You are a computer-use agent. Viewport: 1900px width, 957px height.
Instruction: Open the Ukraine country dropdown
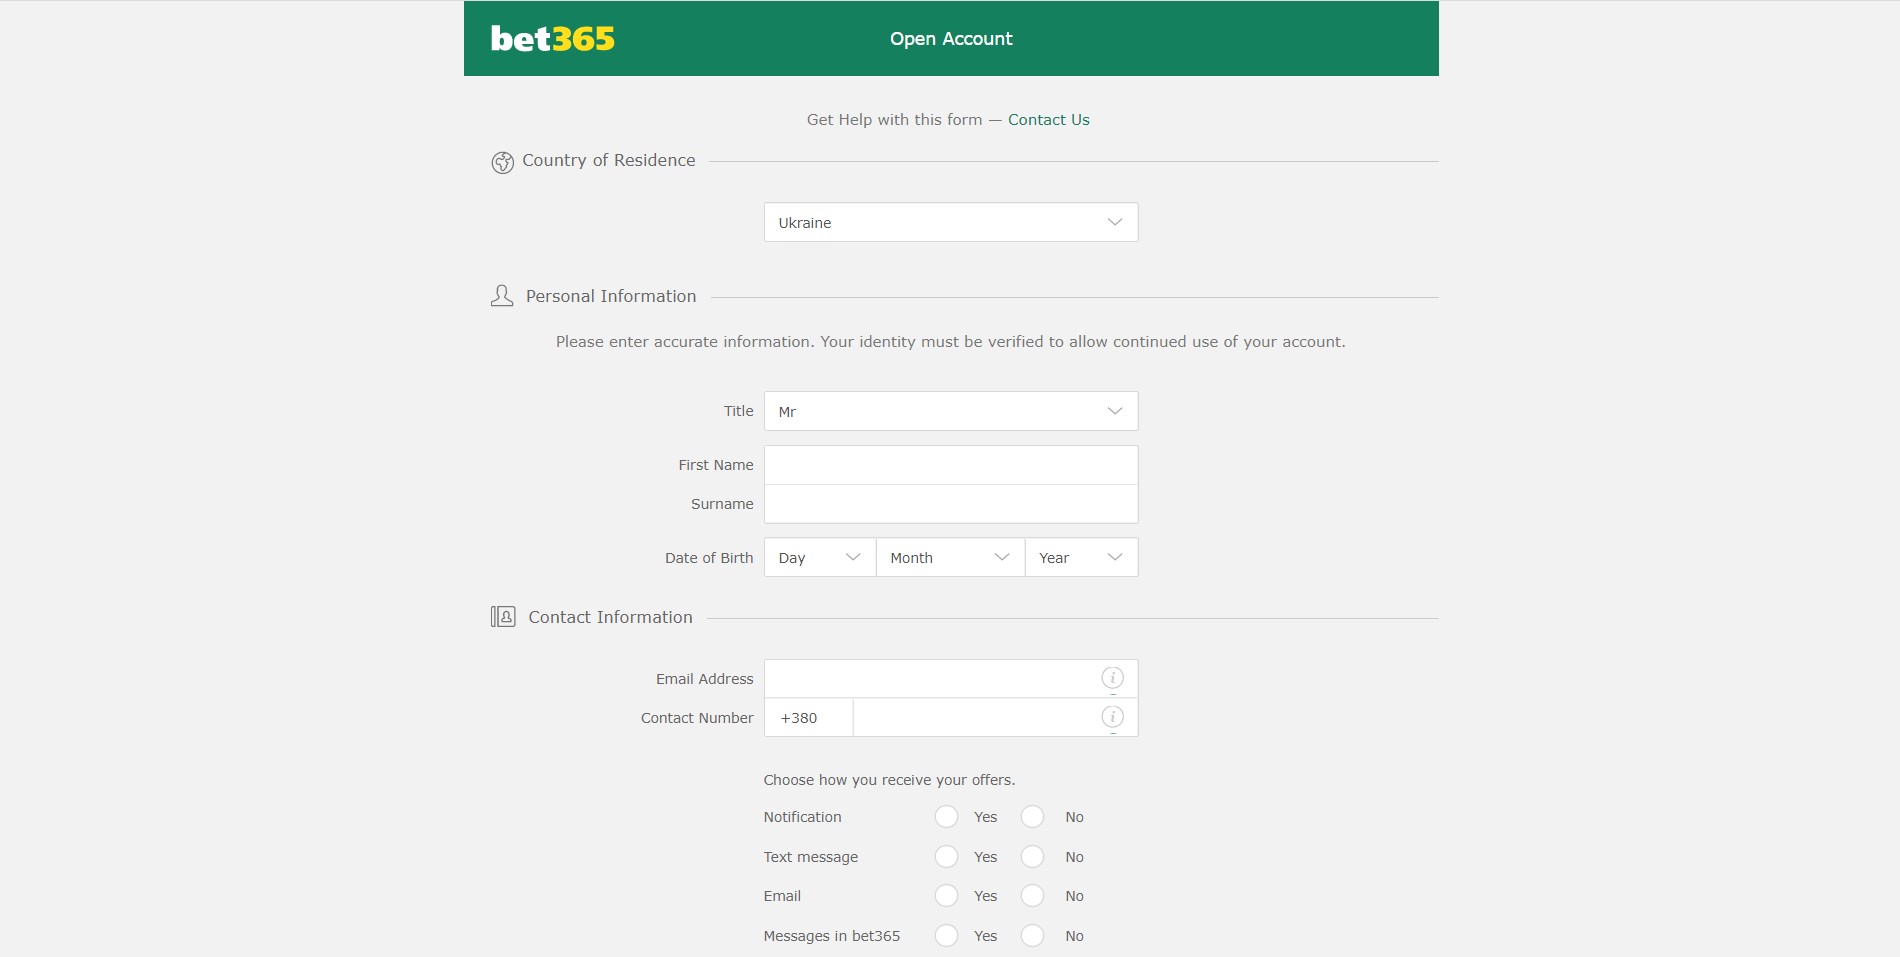[x=951, y=222]
